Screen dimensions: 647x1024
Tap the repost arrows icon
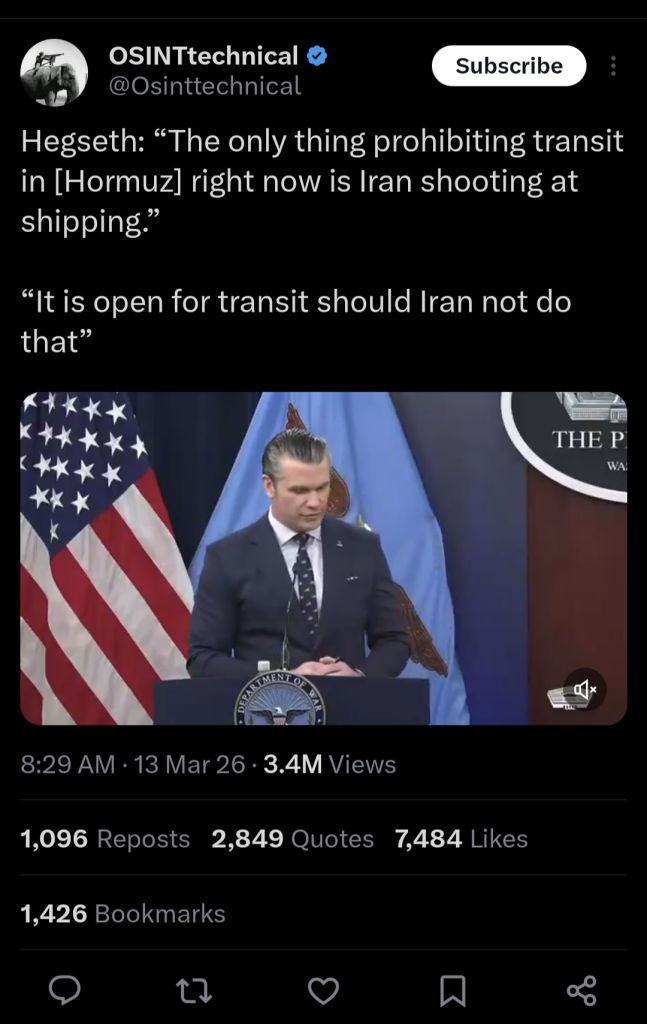tap(195, 991)
